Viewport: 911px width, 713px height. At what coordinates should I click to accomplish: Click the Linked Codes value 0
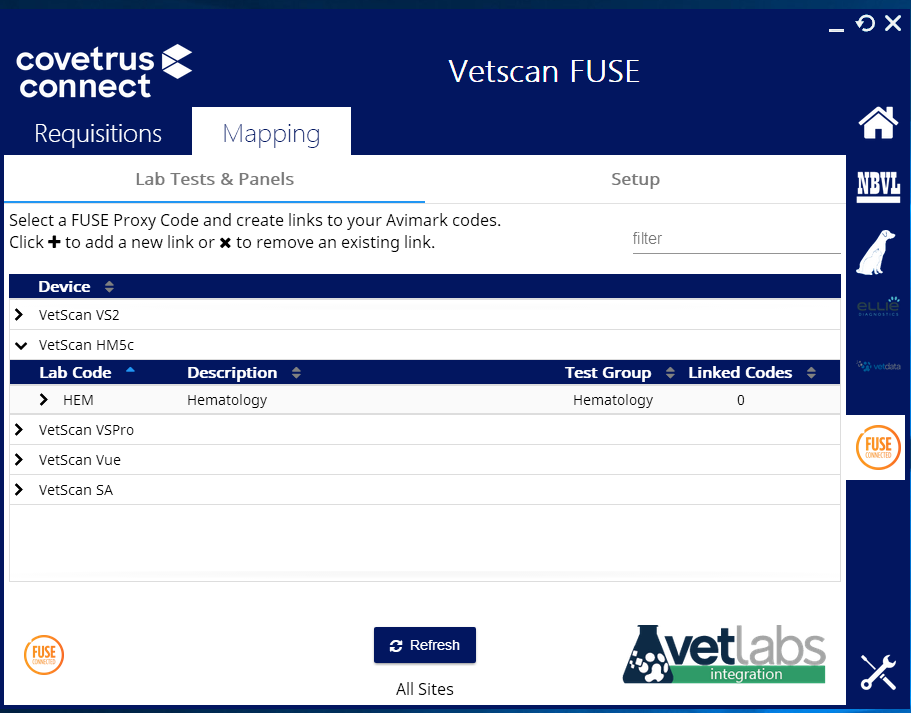pos(741,400)
